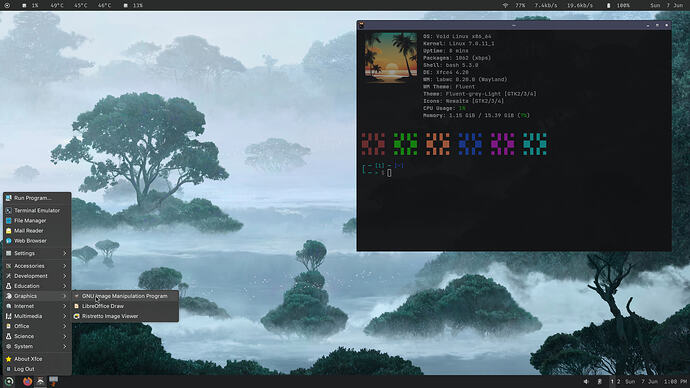Click the Log Out icon in menu

coord(8,369)
